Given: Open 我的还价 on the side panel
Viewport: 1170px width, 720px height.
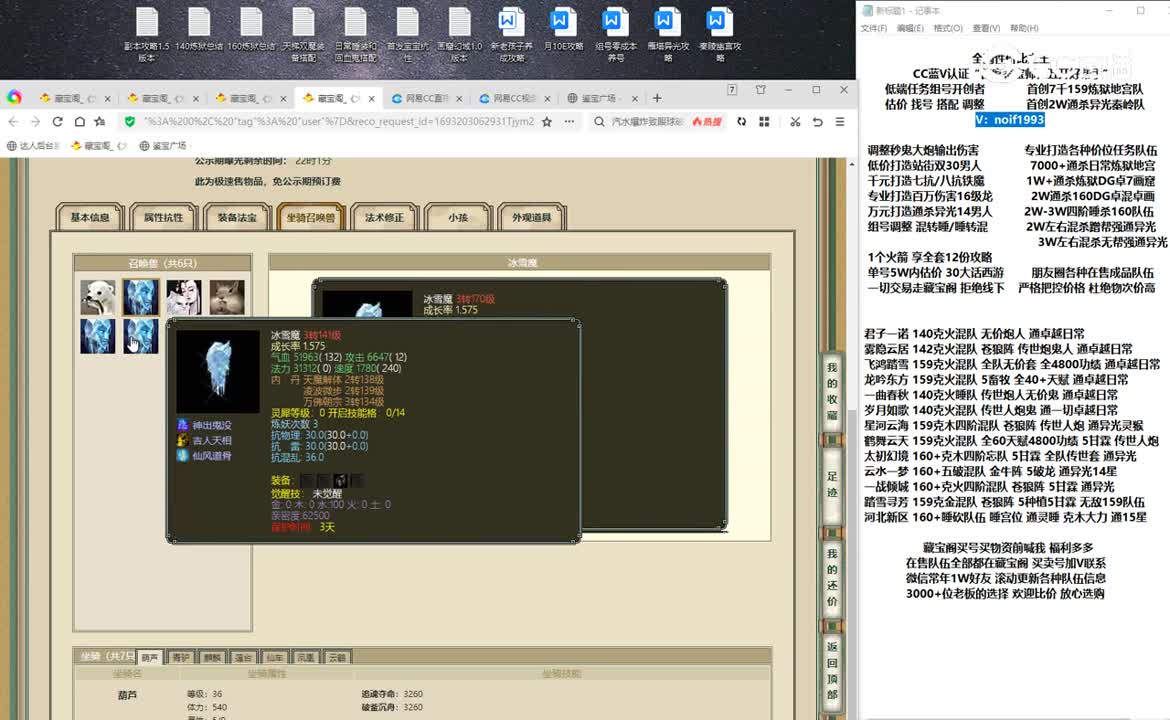Looking at the screenshot, I should point(832,577).
